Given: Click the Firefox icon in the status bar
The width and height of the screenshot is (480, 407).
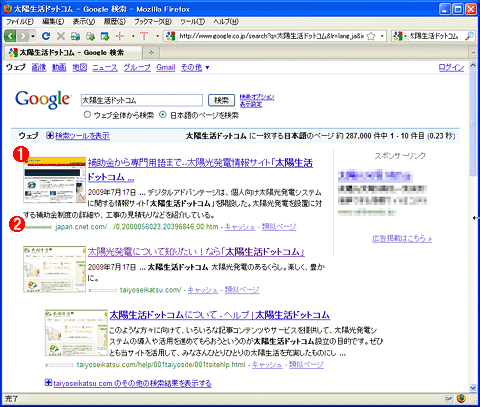Looking at the screenshot, I should click(x=462, y=398).
